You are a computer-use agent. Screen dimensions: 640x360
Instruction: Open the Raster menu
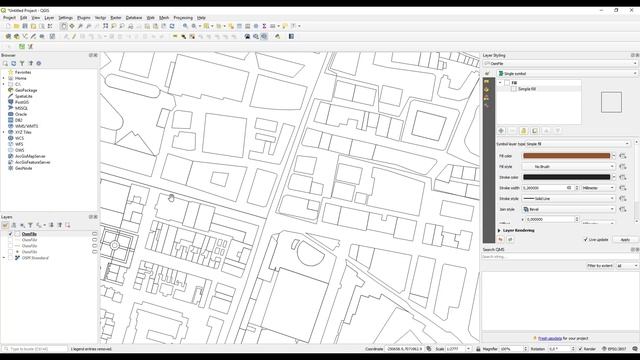click(116, 18)
